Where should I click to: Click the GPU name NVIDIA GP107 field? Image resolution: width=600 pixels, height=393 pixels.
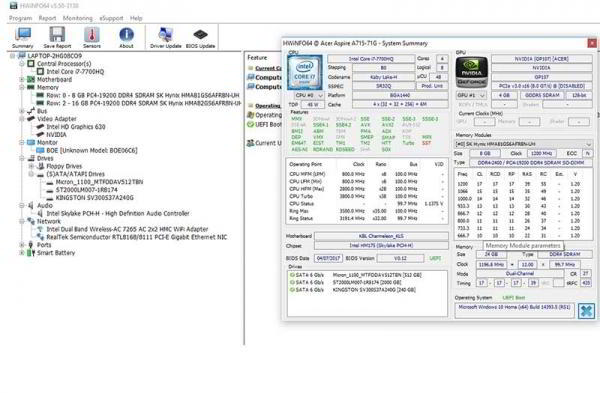click(x=541, y=59)
